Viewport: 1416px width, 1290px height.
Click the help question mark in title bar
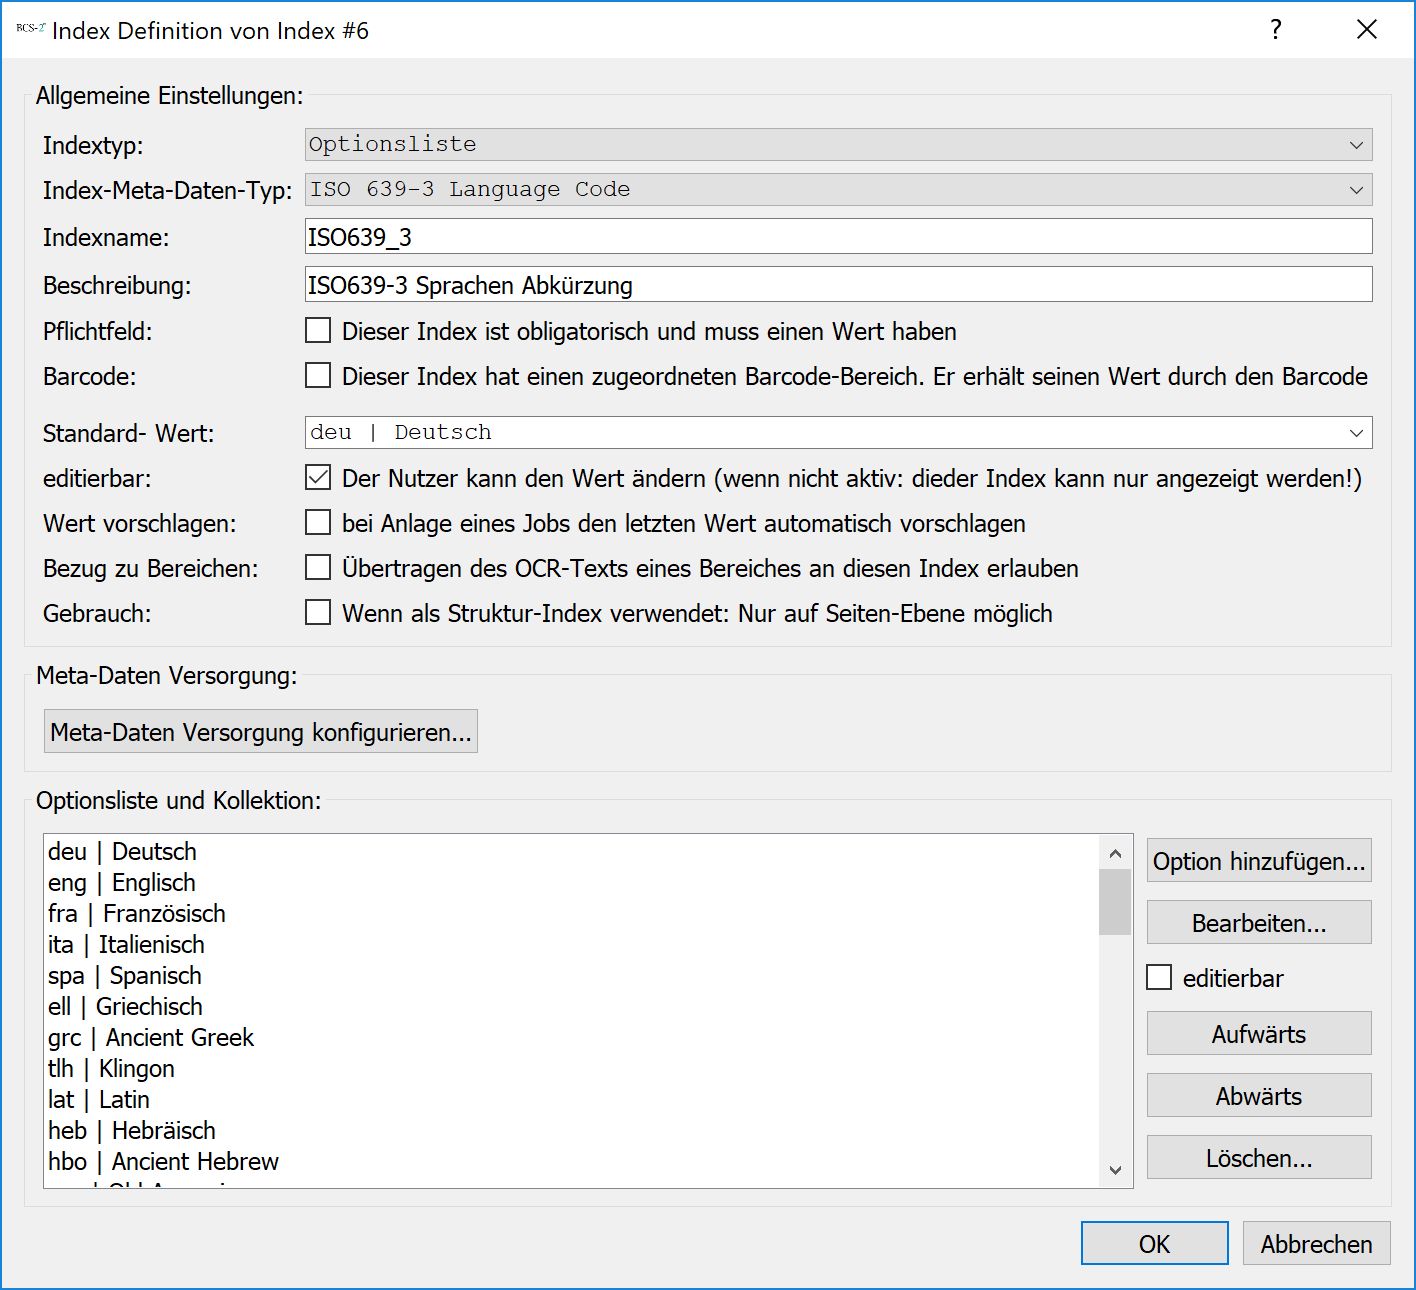coord(1276,30)
